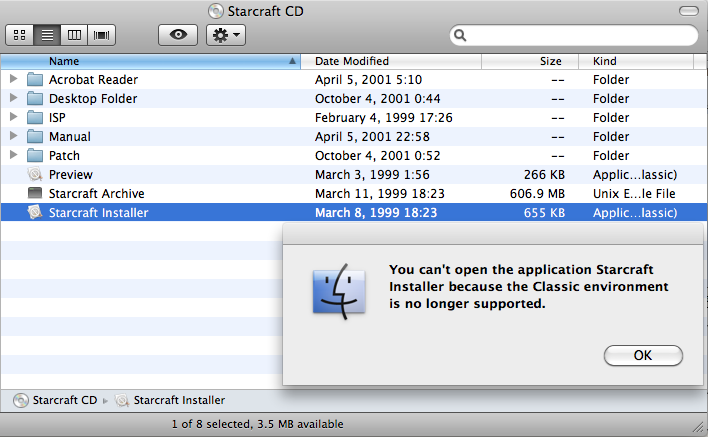This screenshot has width=708, height=437.
Task: Select the ISP folder icon
Action: pos(35,117)
